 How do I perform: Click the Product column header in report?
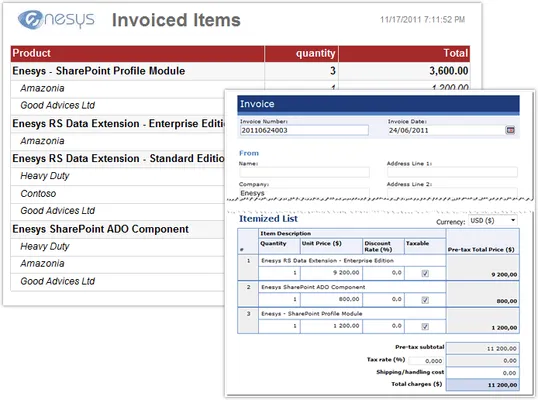(137, 54)
